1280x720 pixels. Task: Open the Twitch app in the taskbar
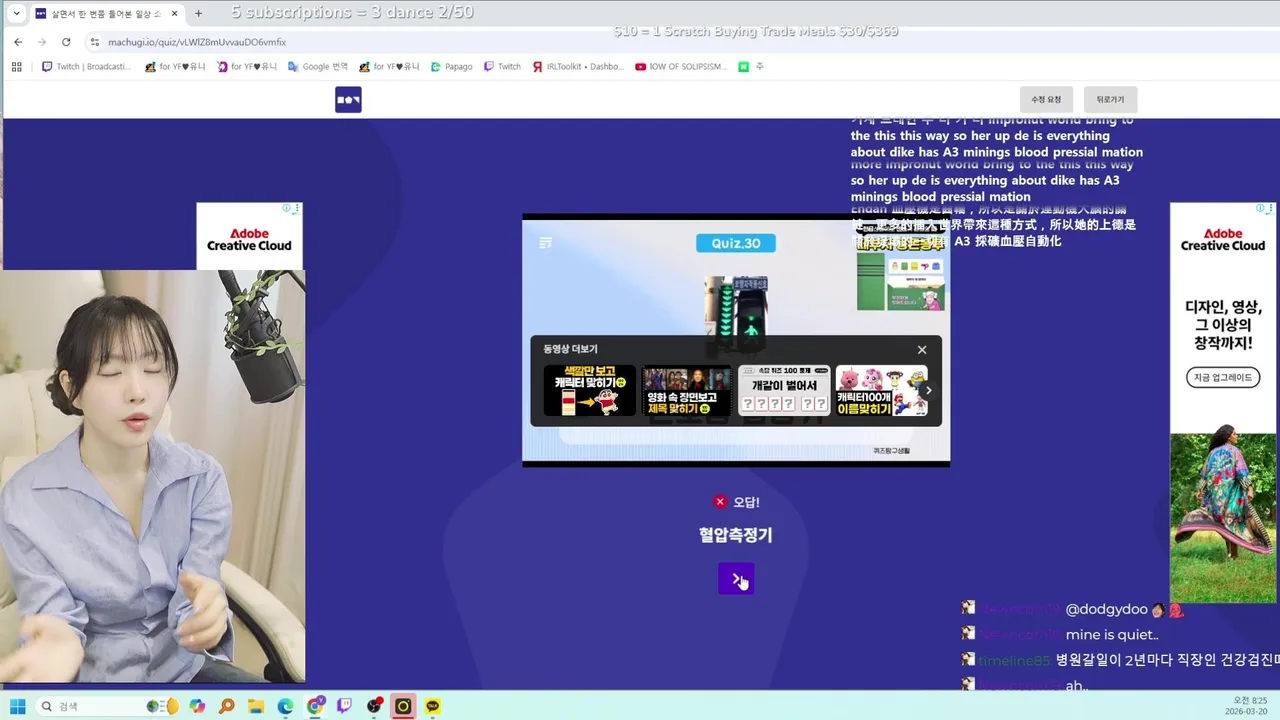(x=344, y=706)
